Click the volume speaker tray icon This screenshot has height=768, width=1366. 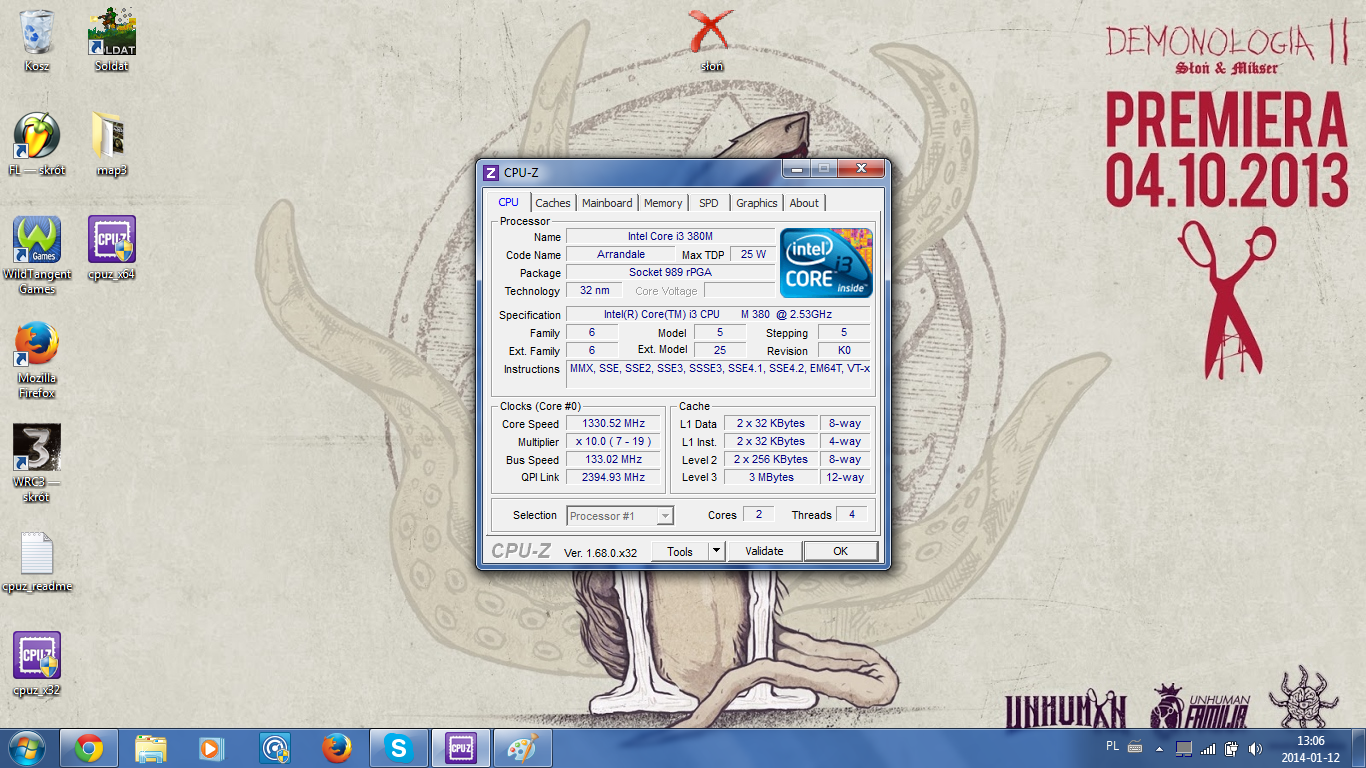point(1255,748)
